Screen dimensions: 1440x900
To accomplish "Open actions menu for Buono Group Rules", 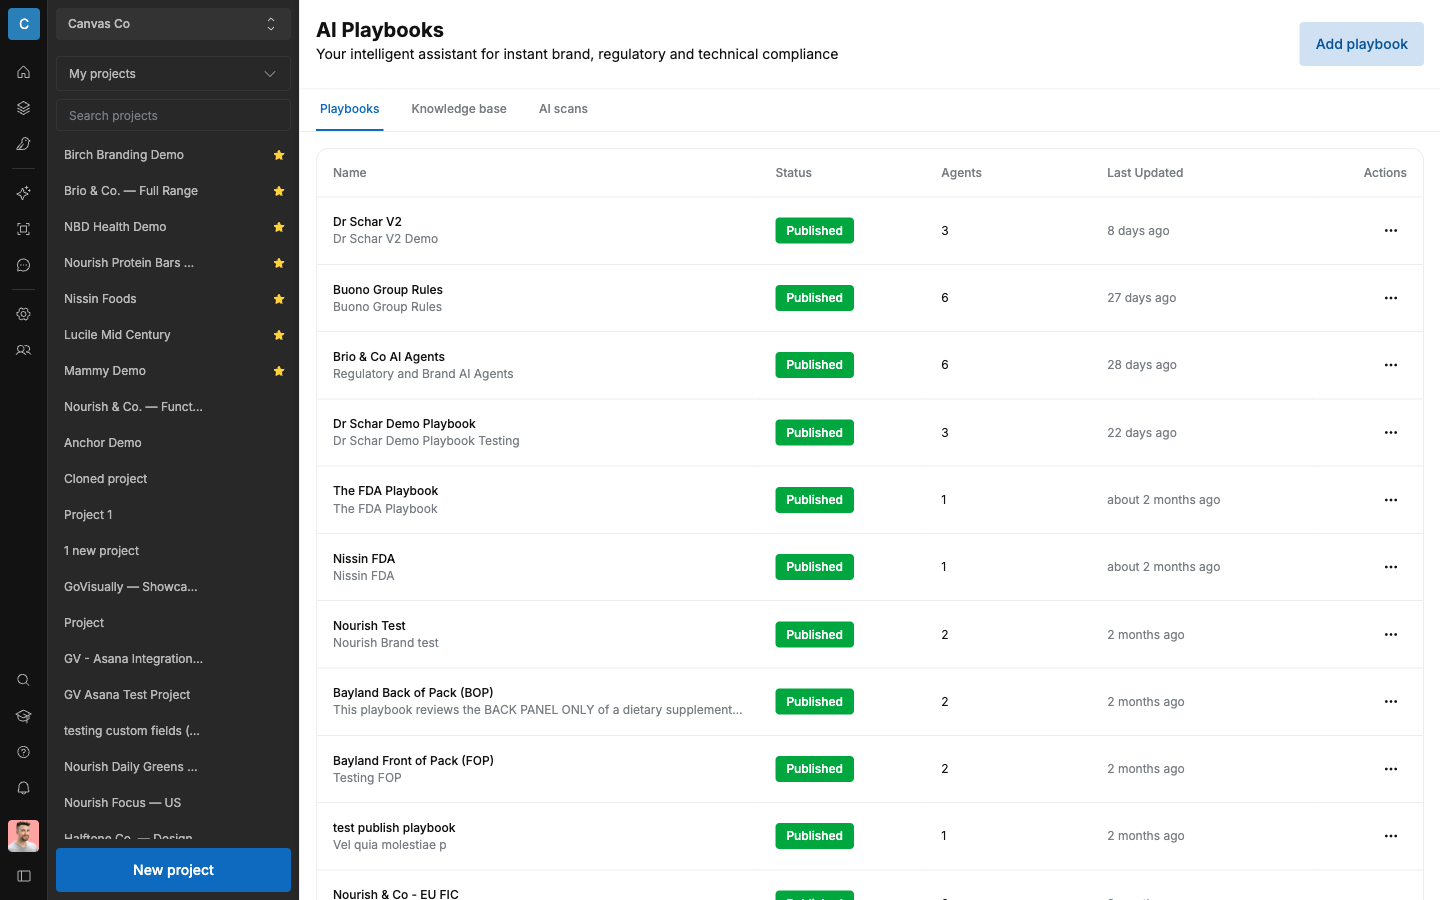I will pyautogui.click(x=1390, y=298).
